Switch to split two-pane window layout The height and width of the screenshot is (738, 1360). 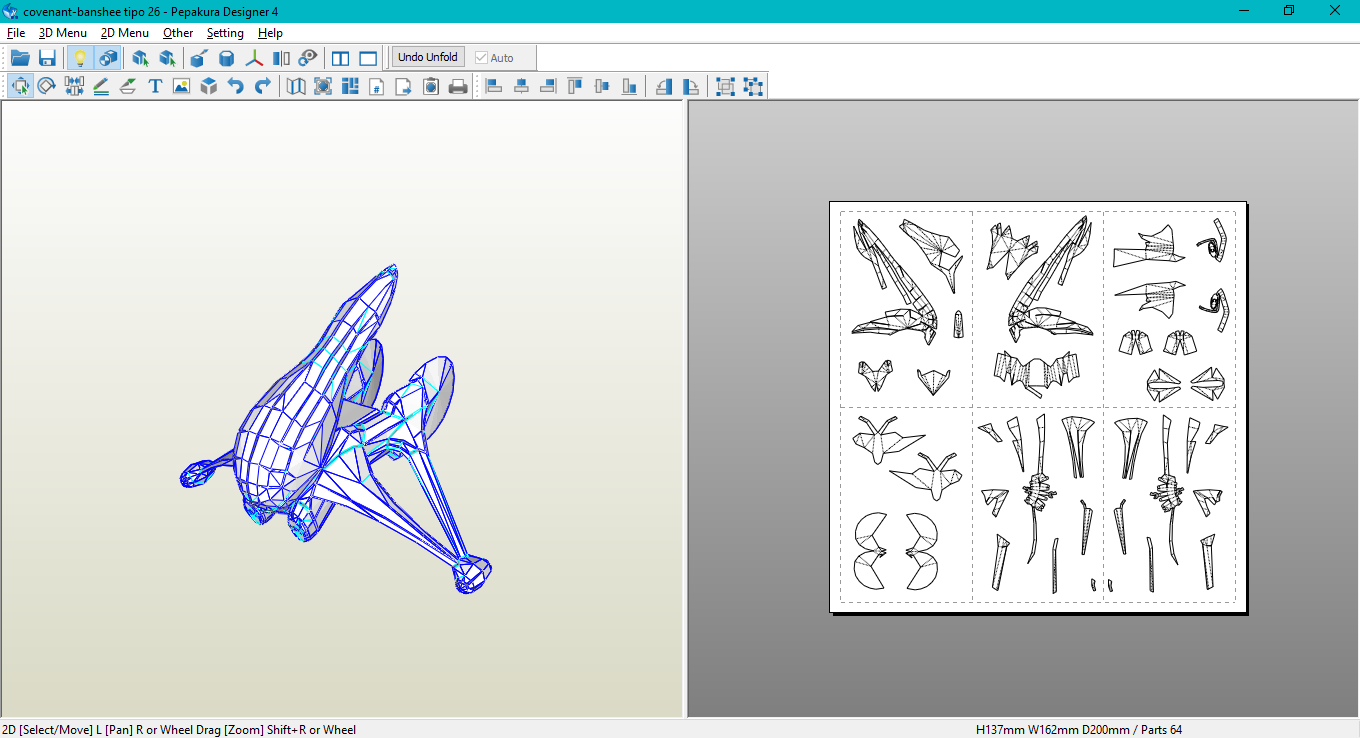point(341,57)
